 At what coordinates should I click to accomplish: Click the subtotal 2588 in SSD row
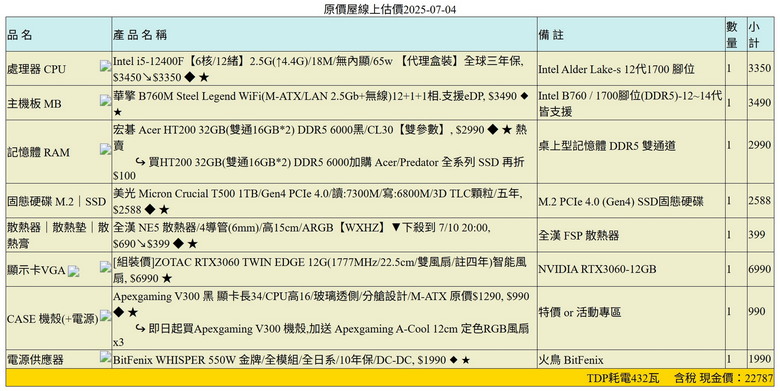click(760, 201)
